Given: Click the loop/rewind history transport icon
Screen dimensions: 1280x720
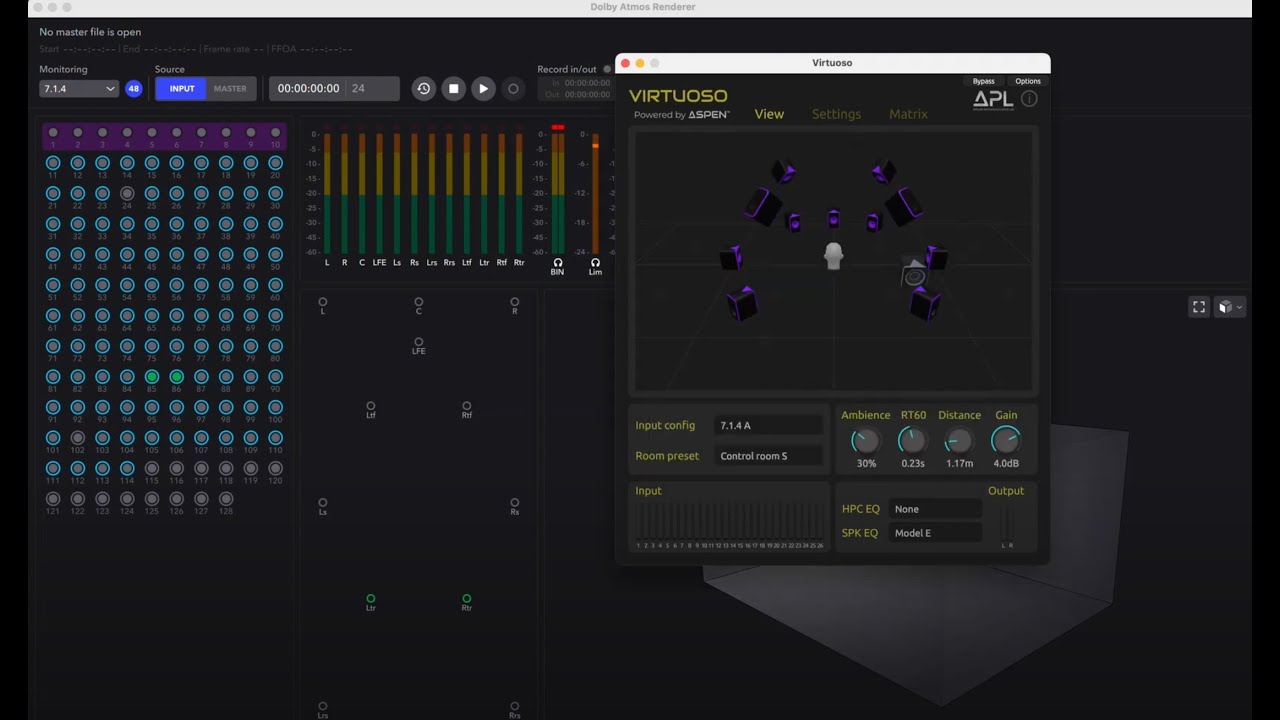Looking at the screenshot, I should pyautogui.click(x=423, y=89).
